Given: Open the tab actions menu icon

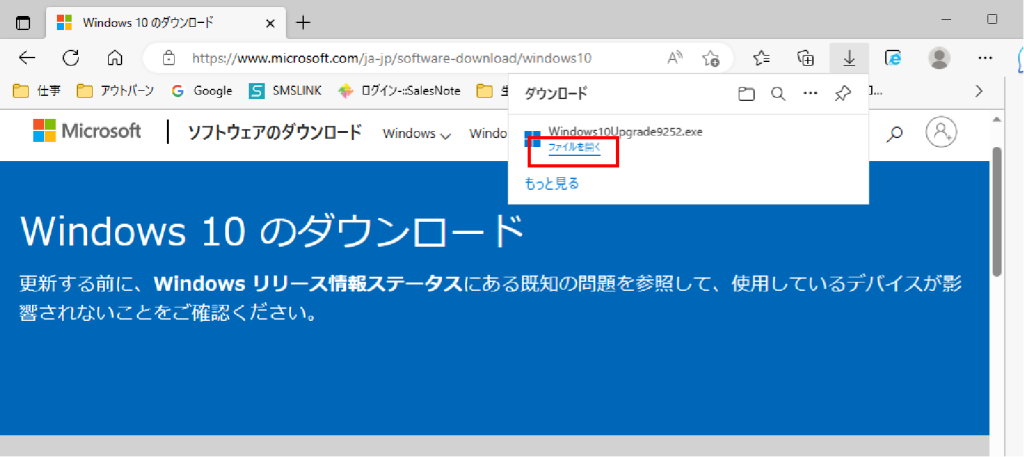Looking at the screenshot, I should tap(23, 23).
